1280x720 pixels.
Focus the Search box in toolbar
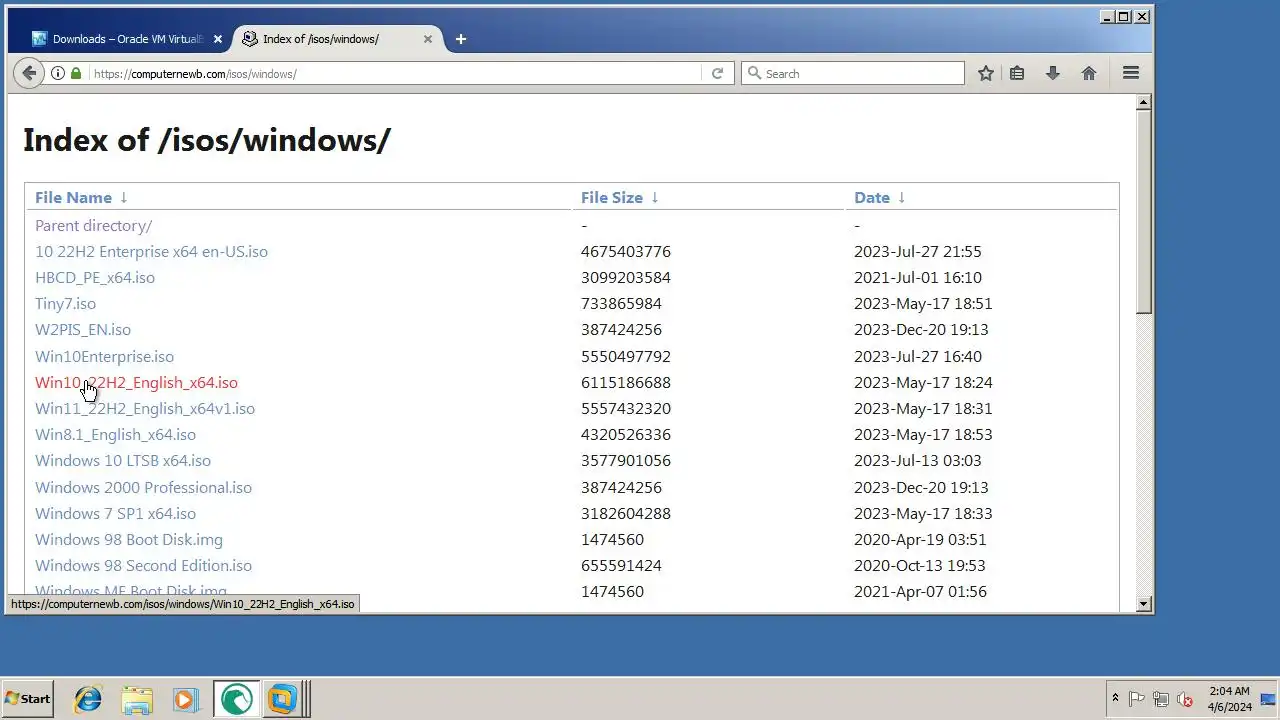pos(853,73)
